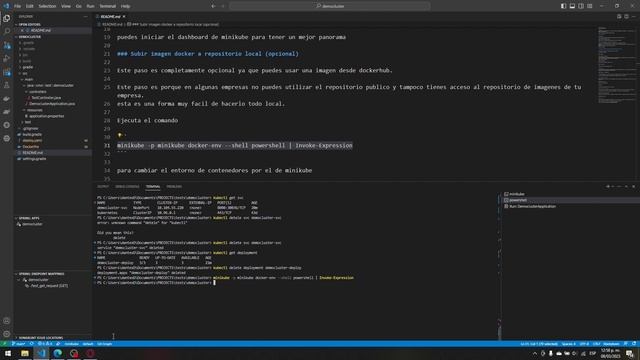Image resolution: width=640 pixels, height=360 pixels.
Task: Toggle primary side bar layout icon
Action: [563, 6]
